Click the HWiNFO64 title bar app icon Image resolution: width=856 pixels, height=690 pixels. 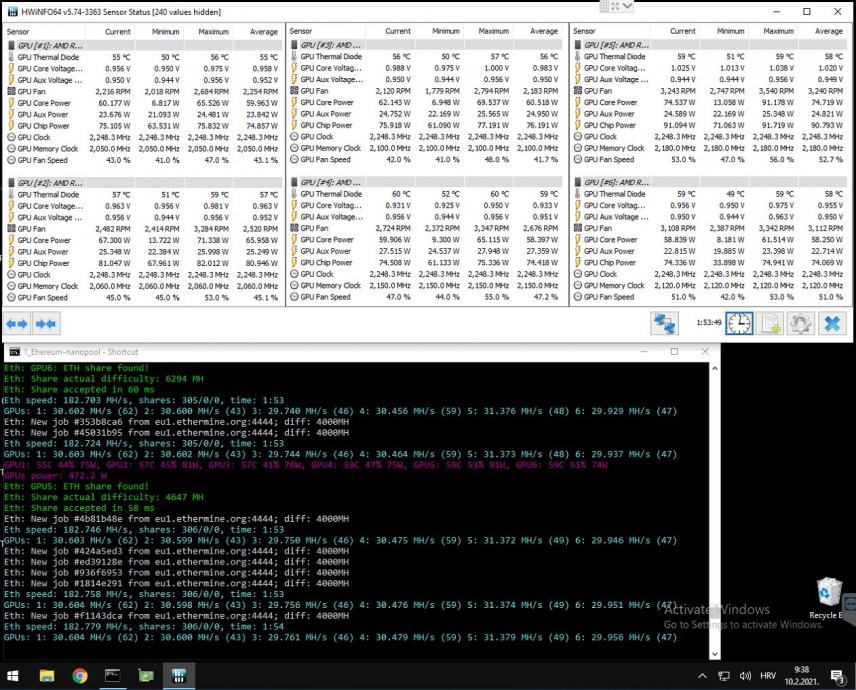(13, 11)
